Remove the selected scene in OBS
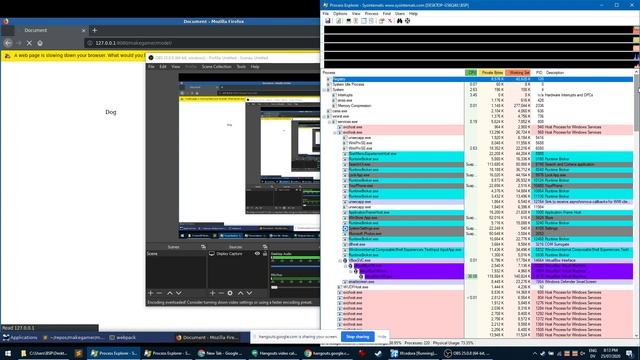Image resolution: width=640 pixels, height=360 pixels. (x=159, y=293)
